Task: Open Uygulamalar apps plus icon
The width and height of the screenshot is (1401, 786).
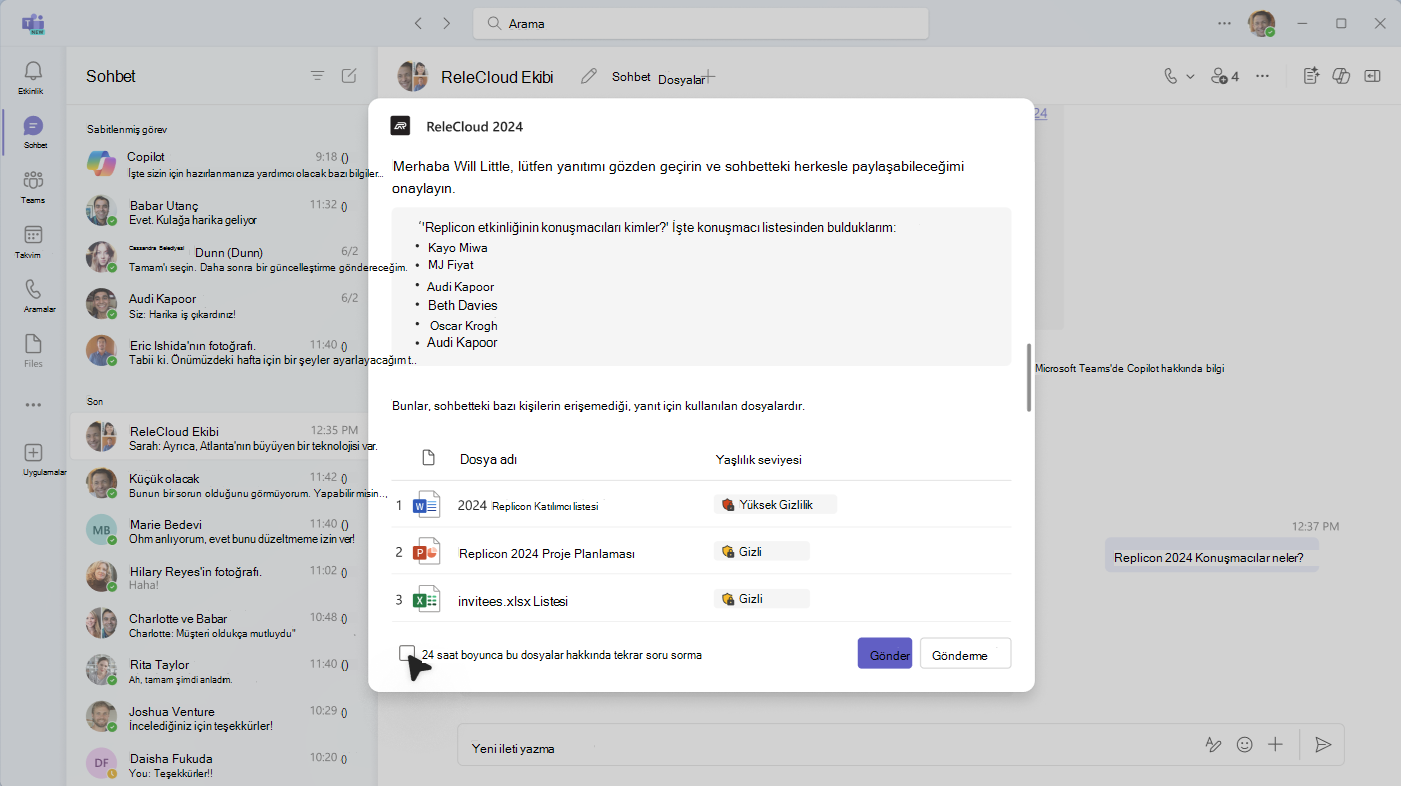Action: coord(33,453)
